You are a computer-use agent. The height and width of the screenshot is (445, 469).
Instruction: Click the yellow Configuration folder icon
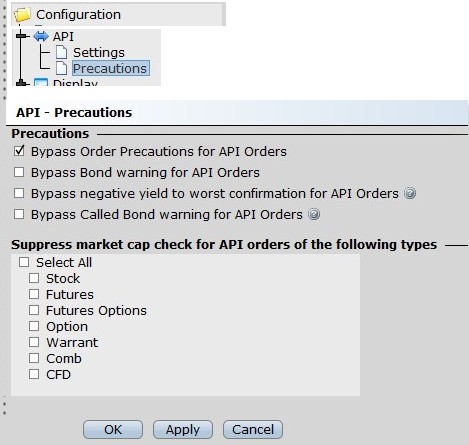[22, 15]
